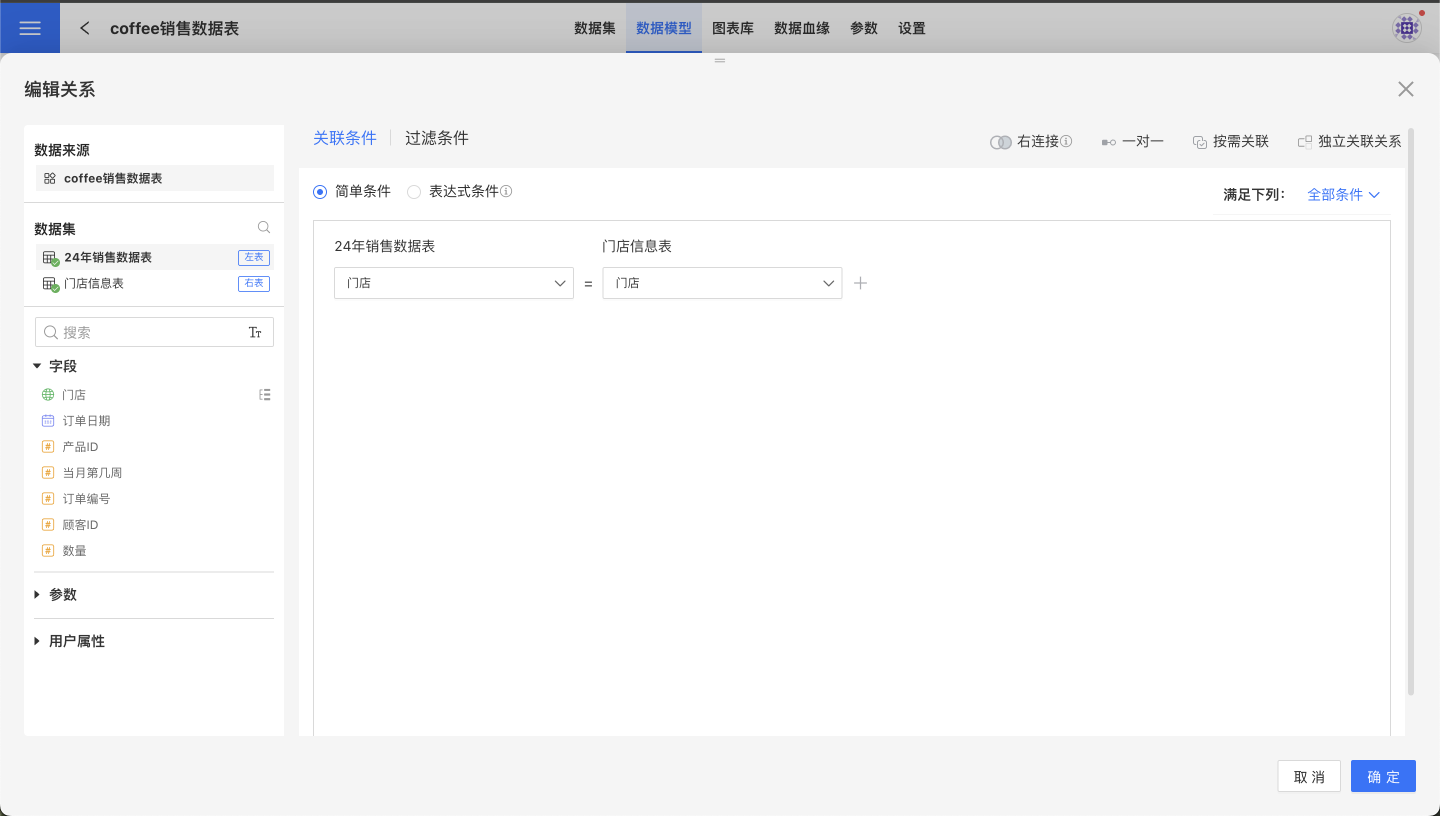The width and height of the screenshot is (1440, 816).
Task: Click the 取消 button
Action: (1308, 777)
